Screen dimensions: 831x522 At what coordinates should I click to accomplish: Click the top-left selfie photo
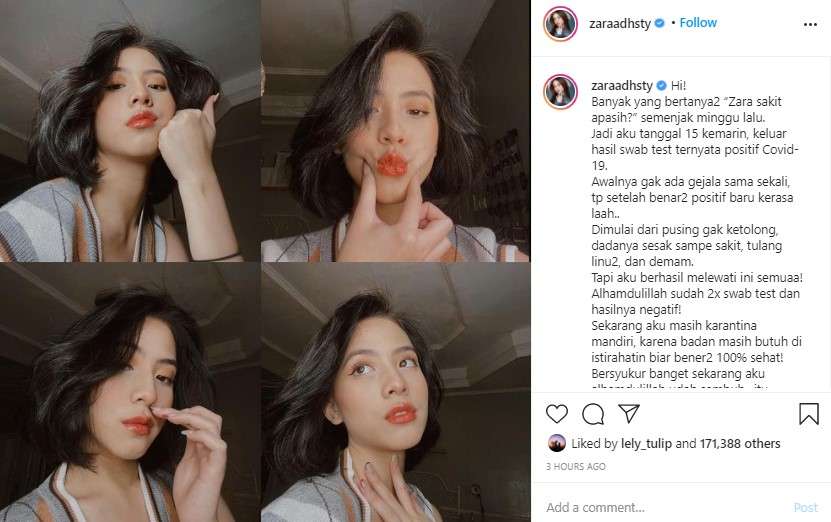coord(129,131)
